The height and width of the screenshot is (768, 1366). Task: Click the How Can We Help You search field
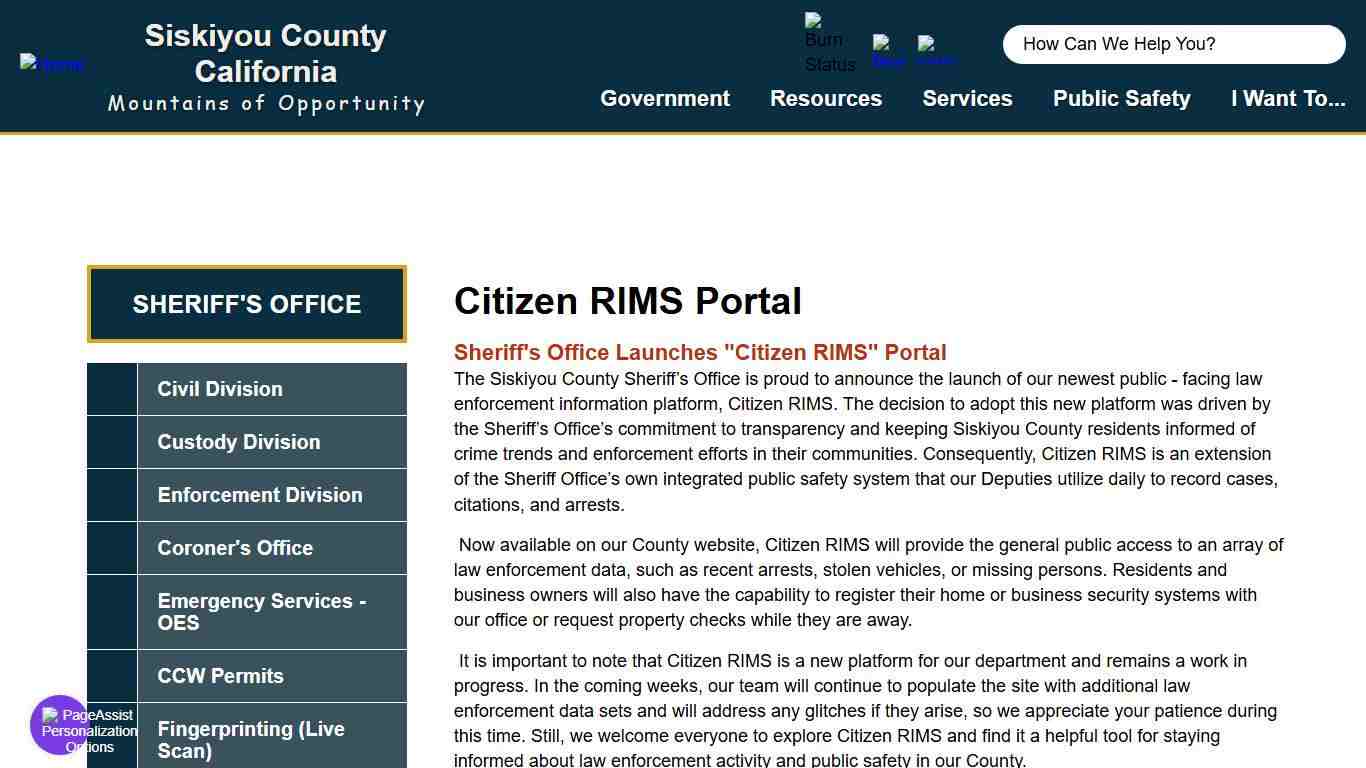click(1174, 44)
